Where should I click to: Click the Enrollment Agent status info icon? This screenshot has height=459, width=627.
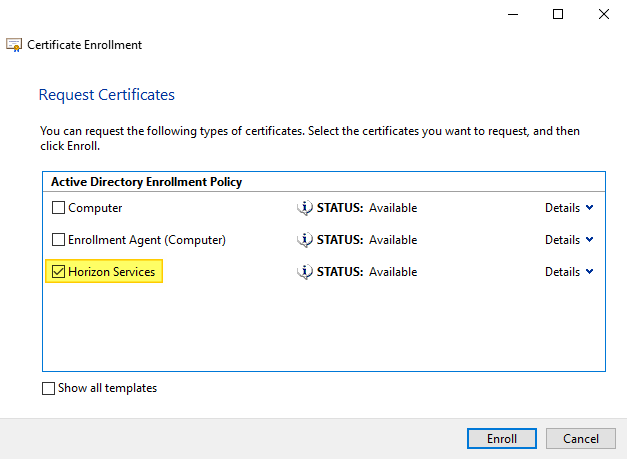click(x=305, y=240)
